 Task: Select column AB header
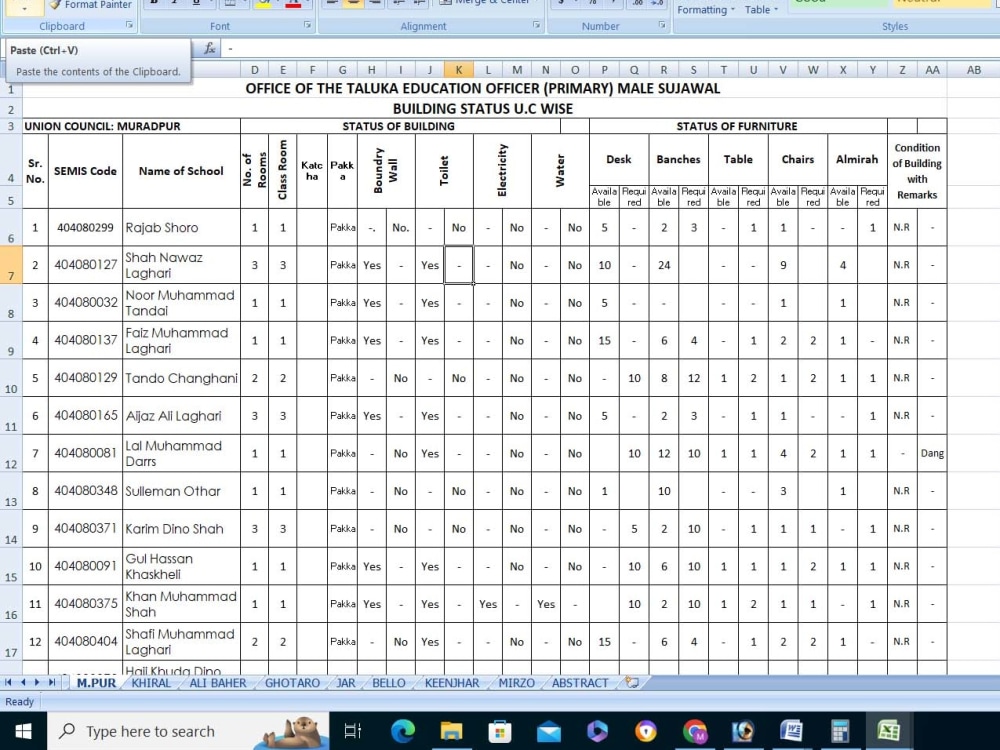click(x=973, y=70)
